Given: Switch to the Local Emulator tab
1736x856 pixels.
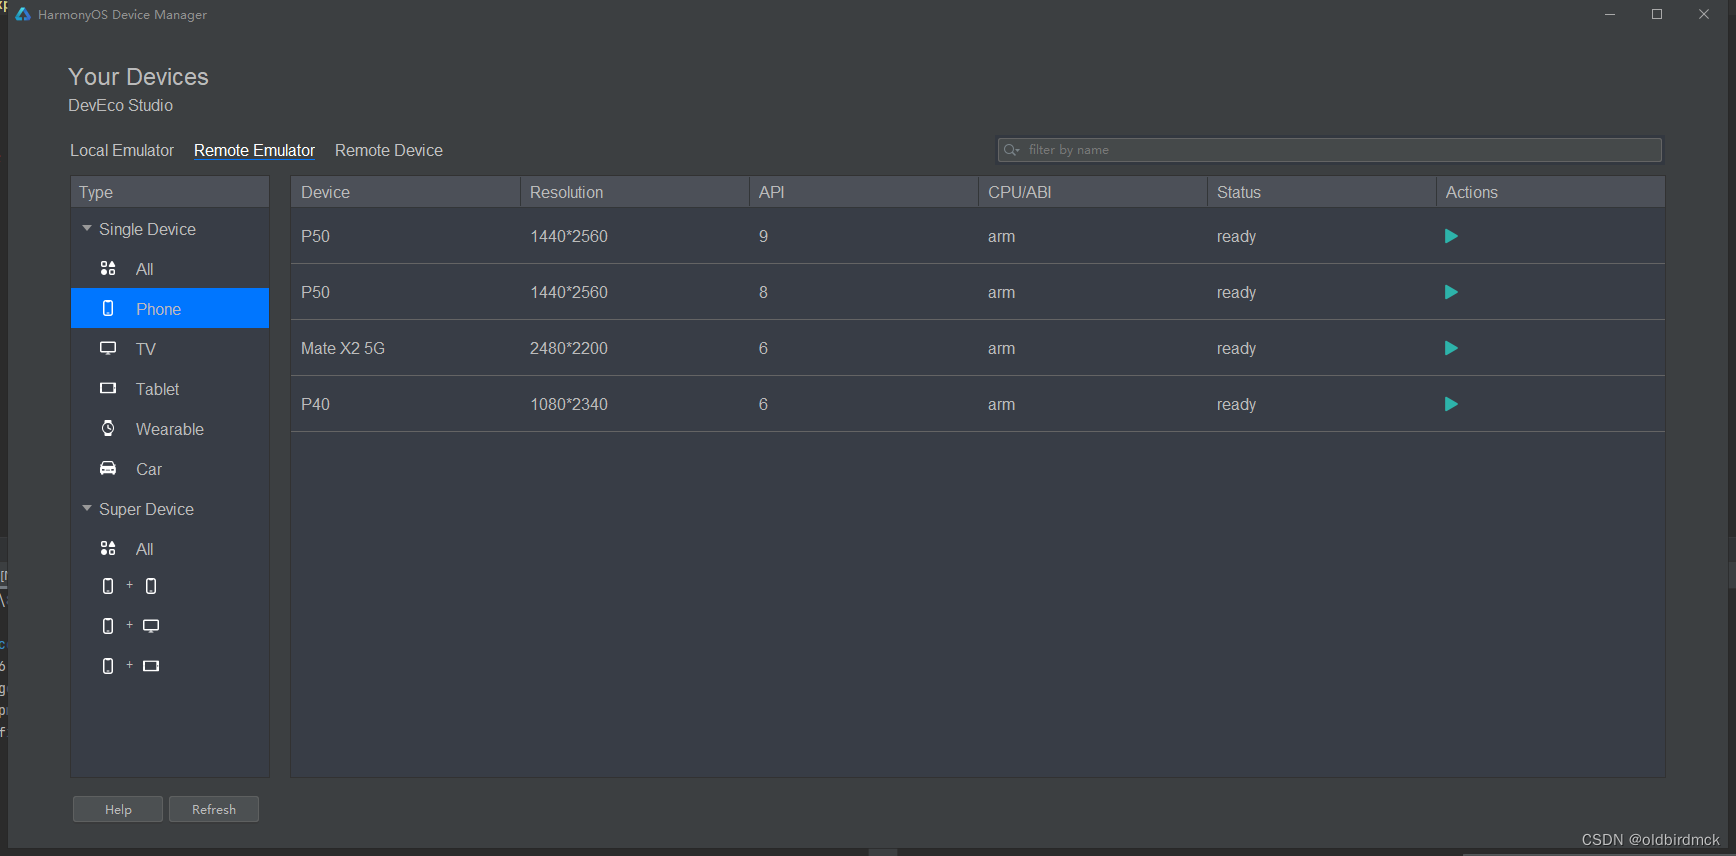Looking at the screenshot, I should [x=122, y=150].
